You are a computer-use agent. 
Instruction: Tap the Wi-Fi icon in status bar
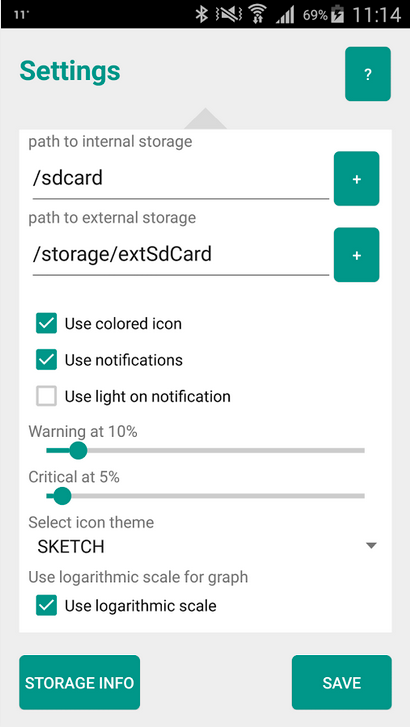pos(255,15)
